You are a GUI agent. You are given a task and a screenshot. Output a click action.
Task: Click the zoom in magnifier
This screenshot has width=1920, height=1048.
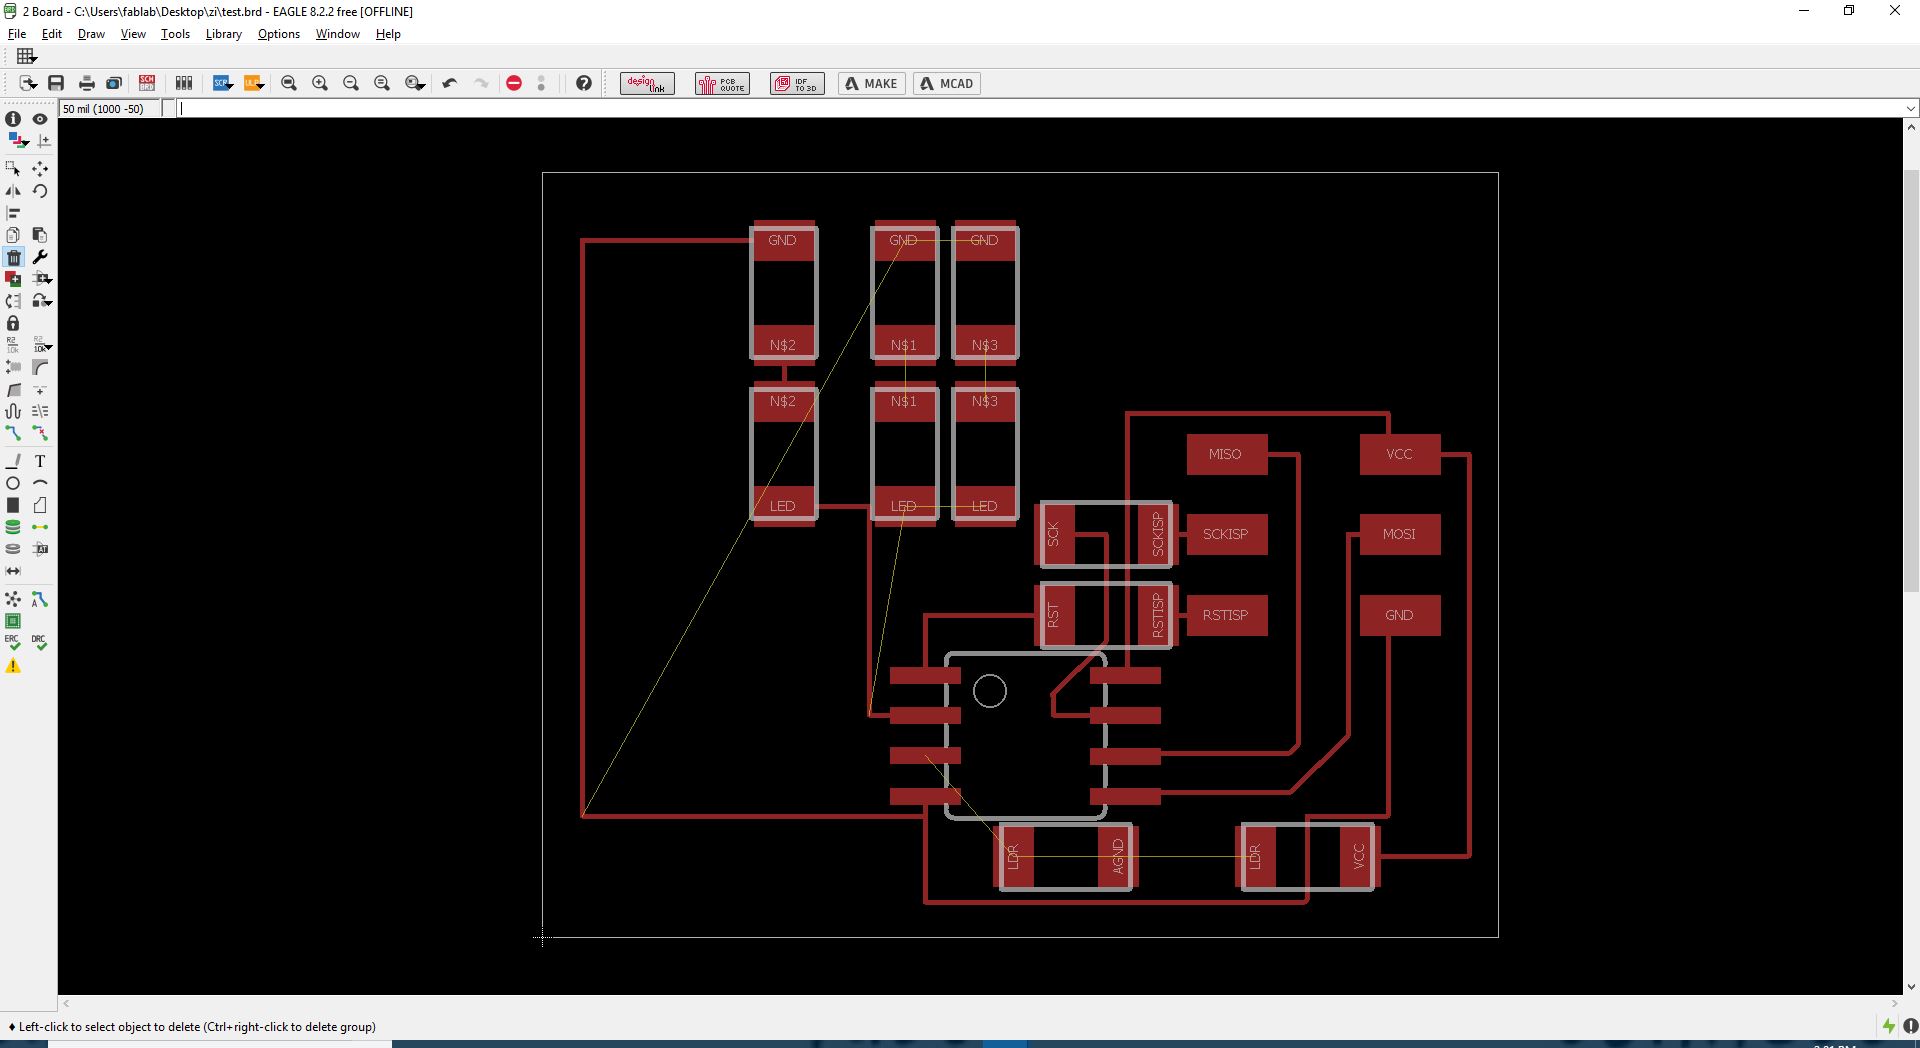point(320,84)
